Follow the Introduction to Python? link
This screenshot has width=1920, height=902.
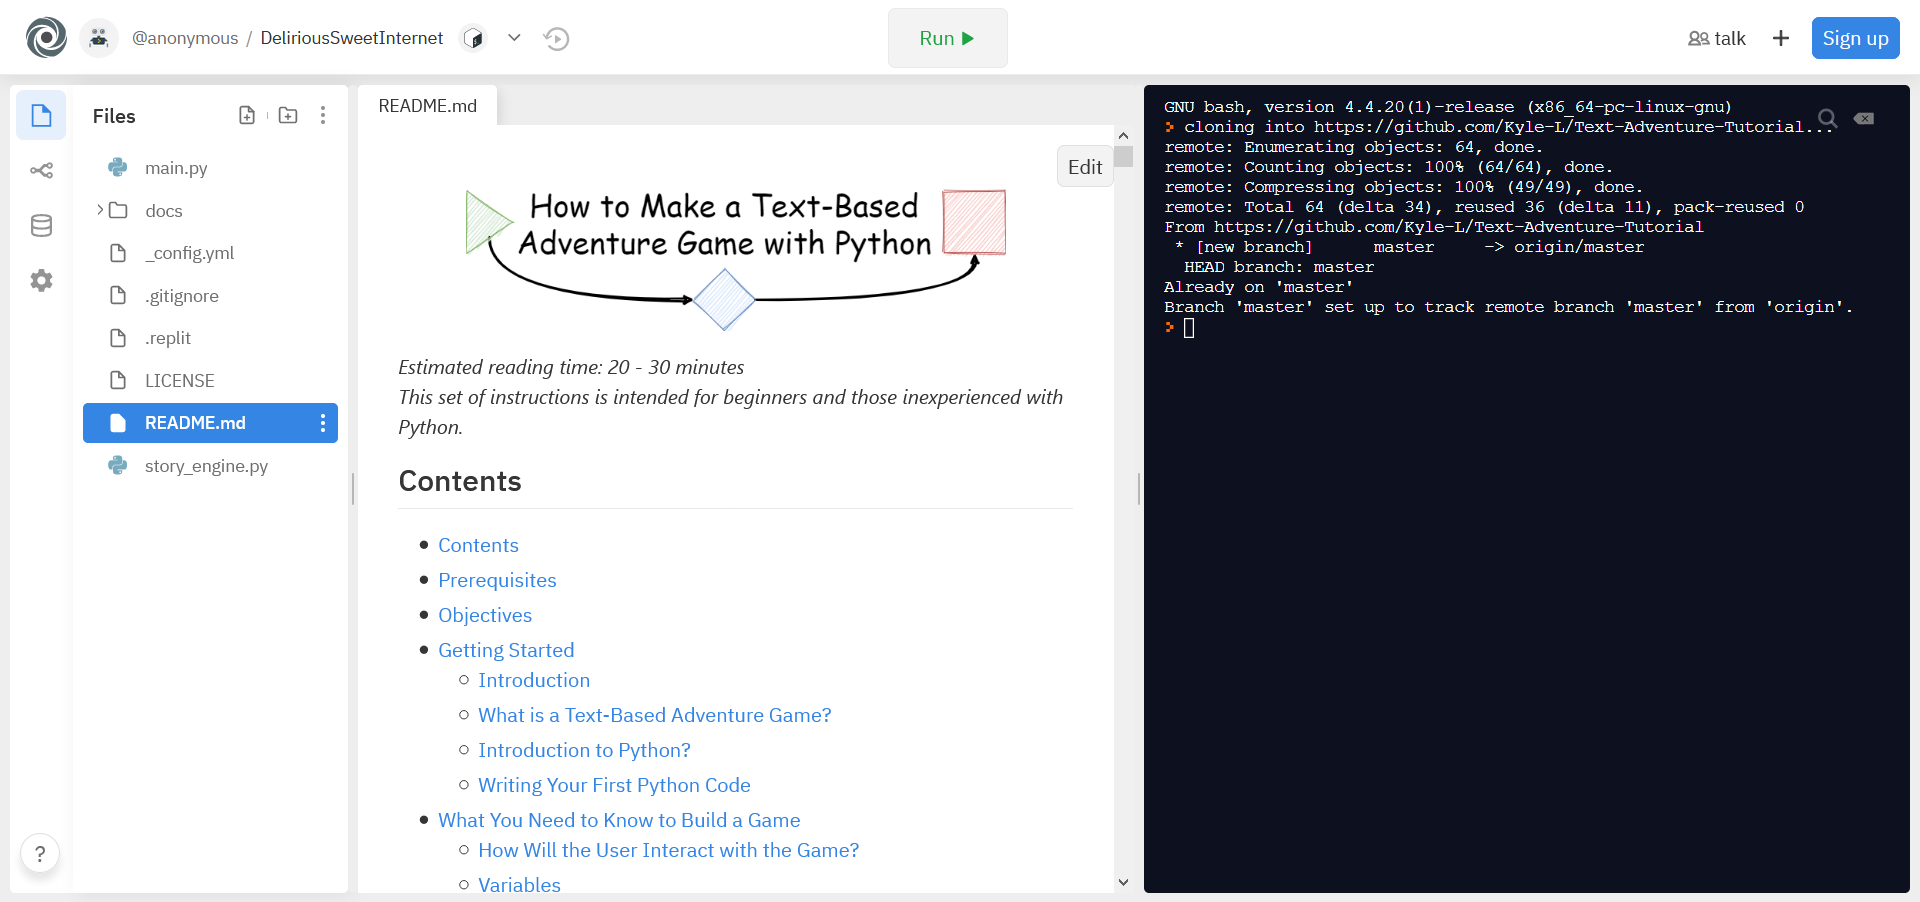(584, 750)
